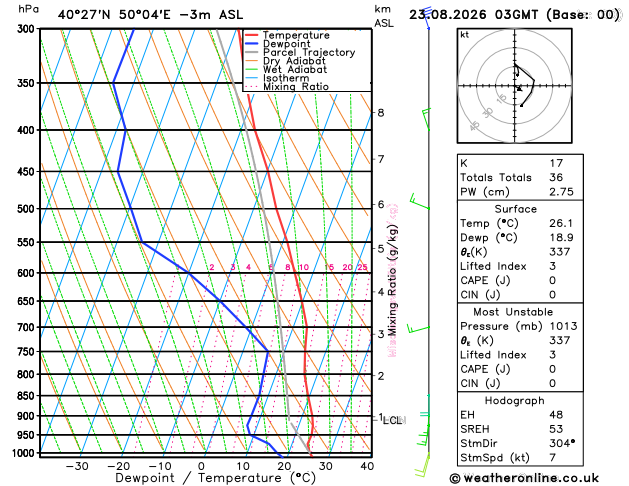The image size is (629, 486).
Task: Click the blue wind barb at 300 hPa
Action: pos(428,18)
